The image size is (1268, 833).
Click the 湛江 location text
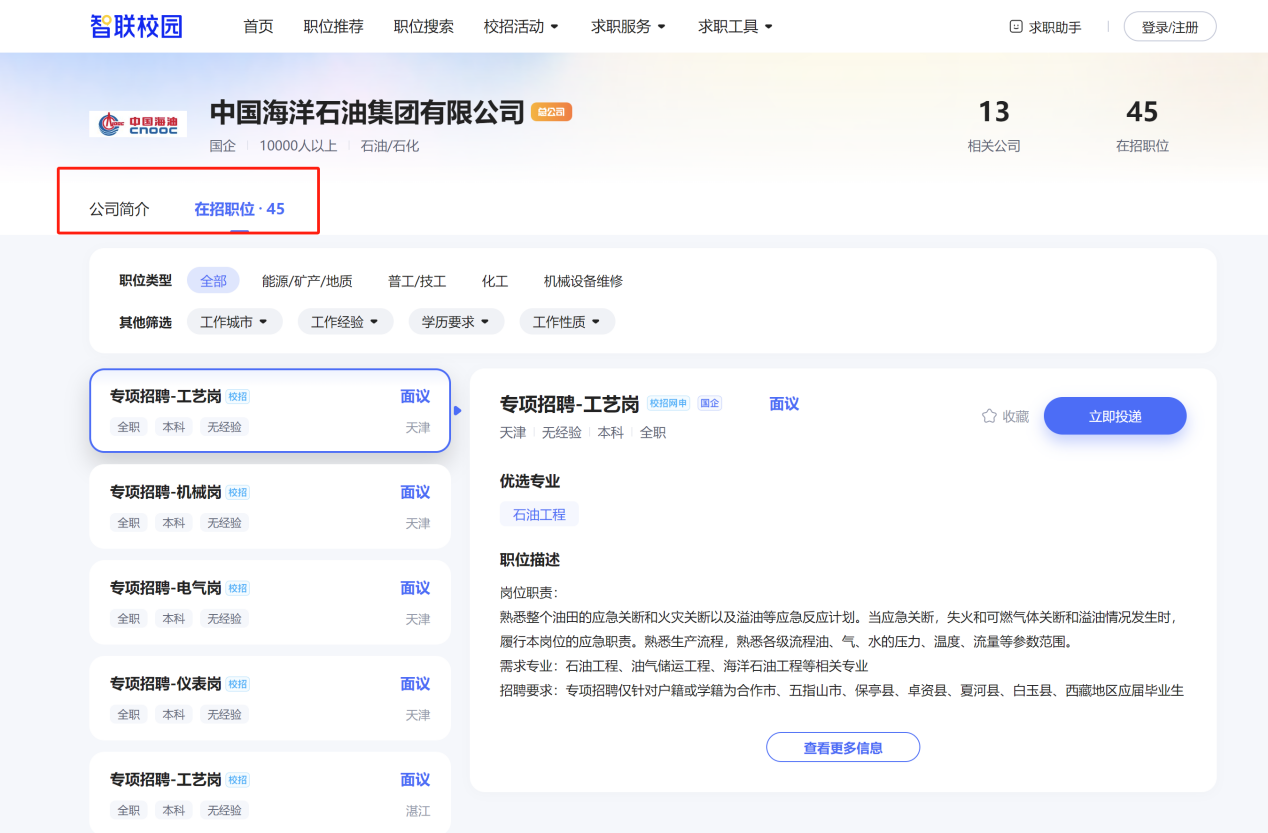click(x=418, y=811)
